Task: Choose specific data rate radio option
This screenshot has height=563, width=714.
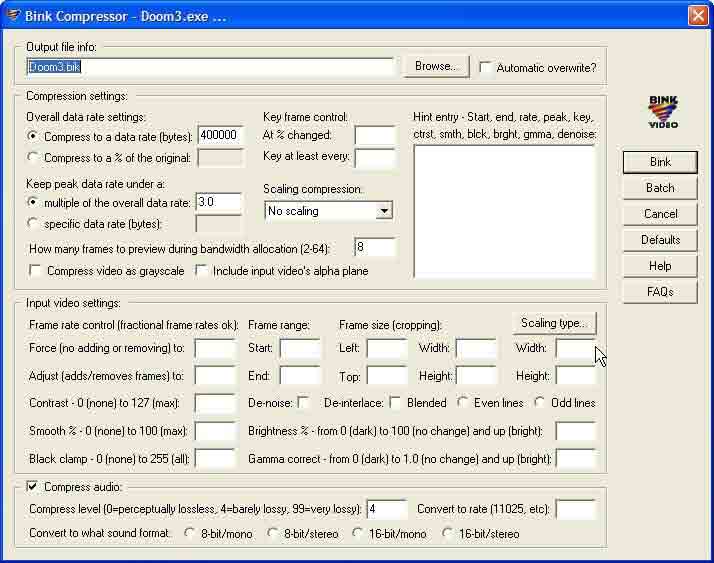Action: coord(34,224)
